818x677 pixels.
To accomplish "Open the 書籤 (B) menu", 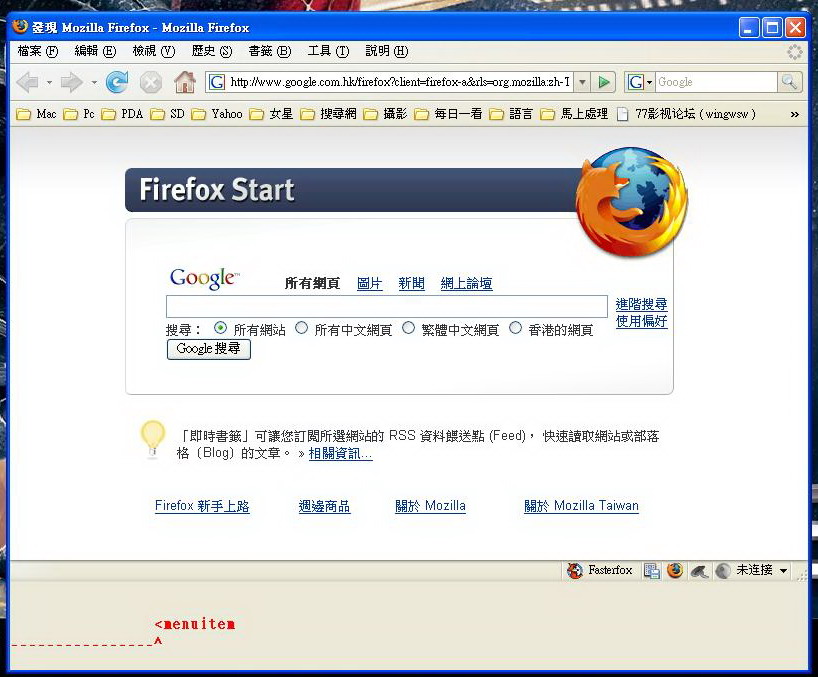I will click(269, 51).
